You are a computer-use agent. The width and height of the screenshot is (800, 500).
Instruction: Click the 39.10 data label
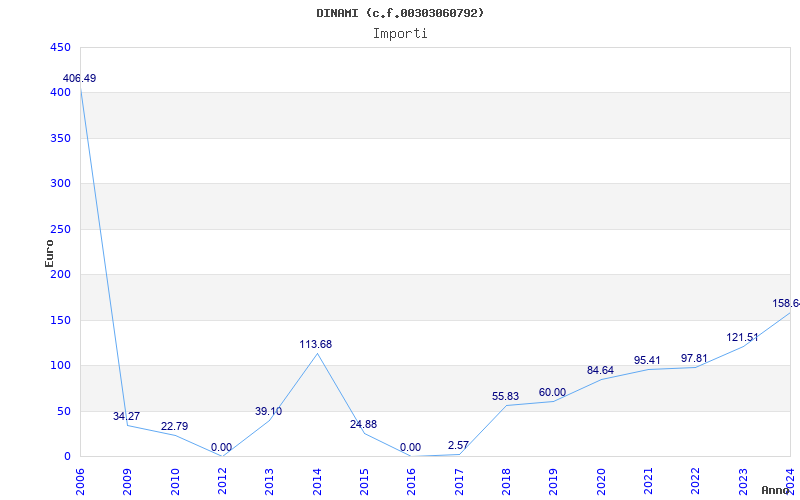pyautogui.click(x=268, y=411)
